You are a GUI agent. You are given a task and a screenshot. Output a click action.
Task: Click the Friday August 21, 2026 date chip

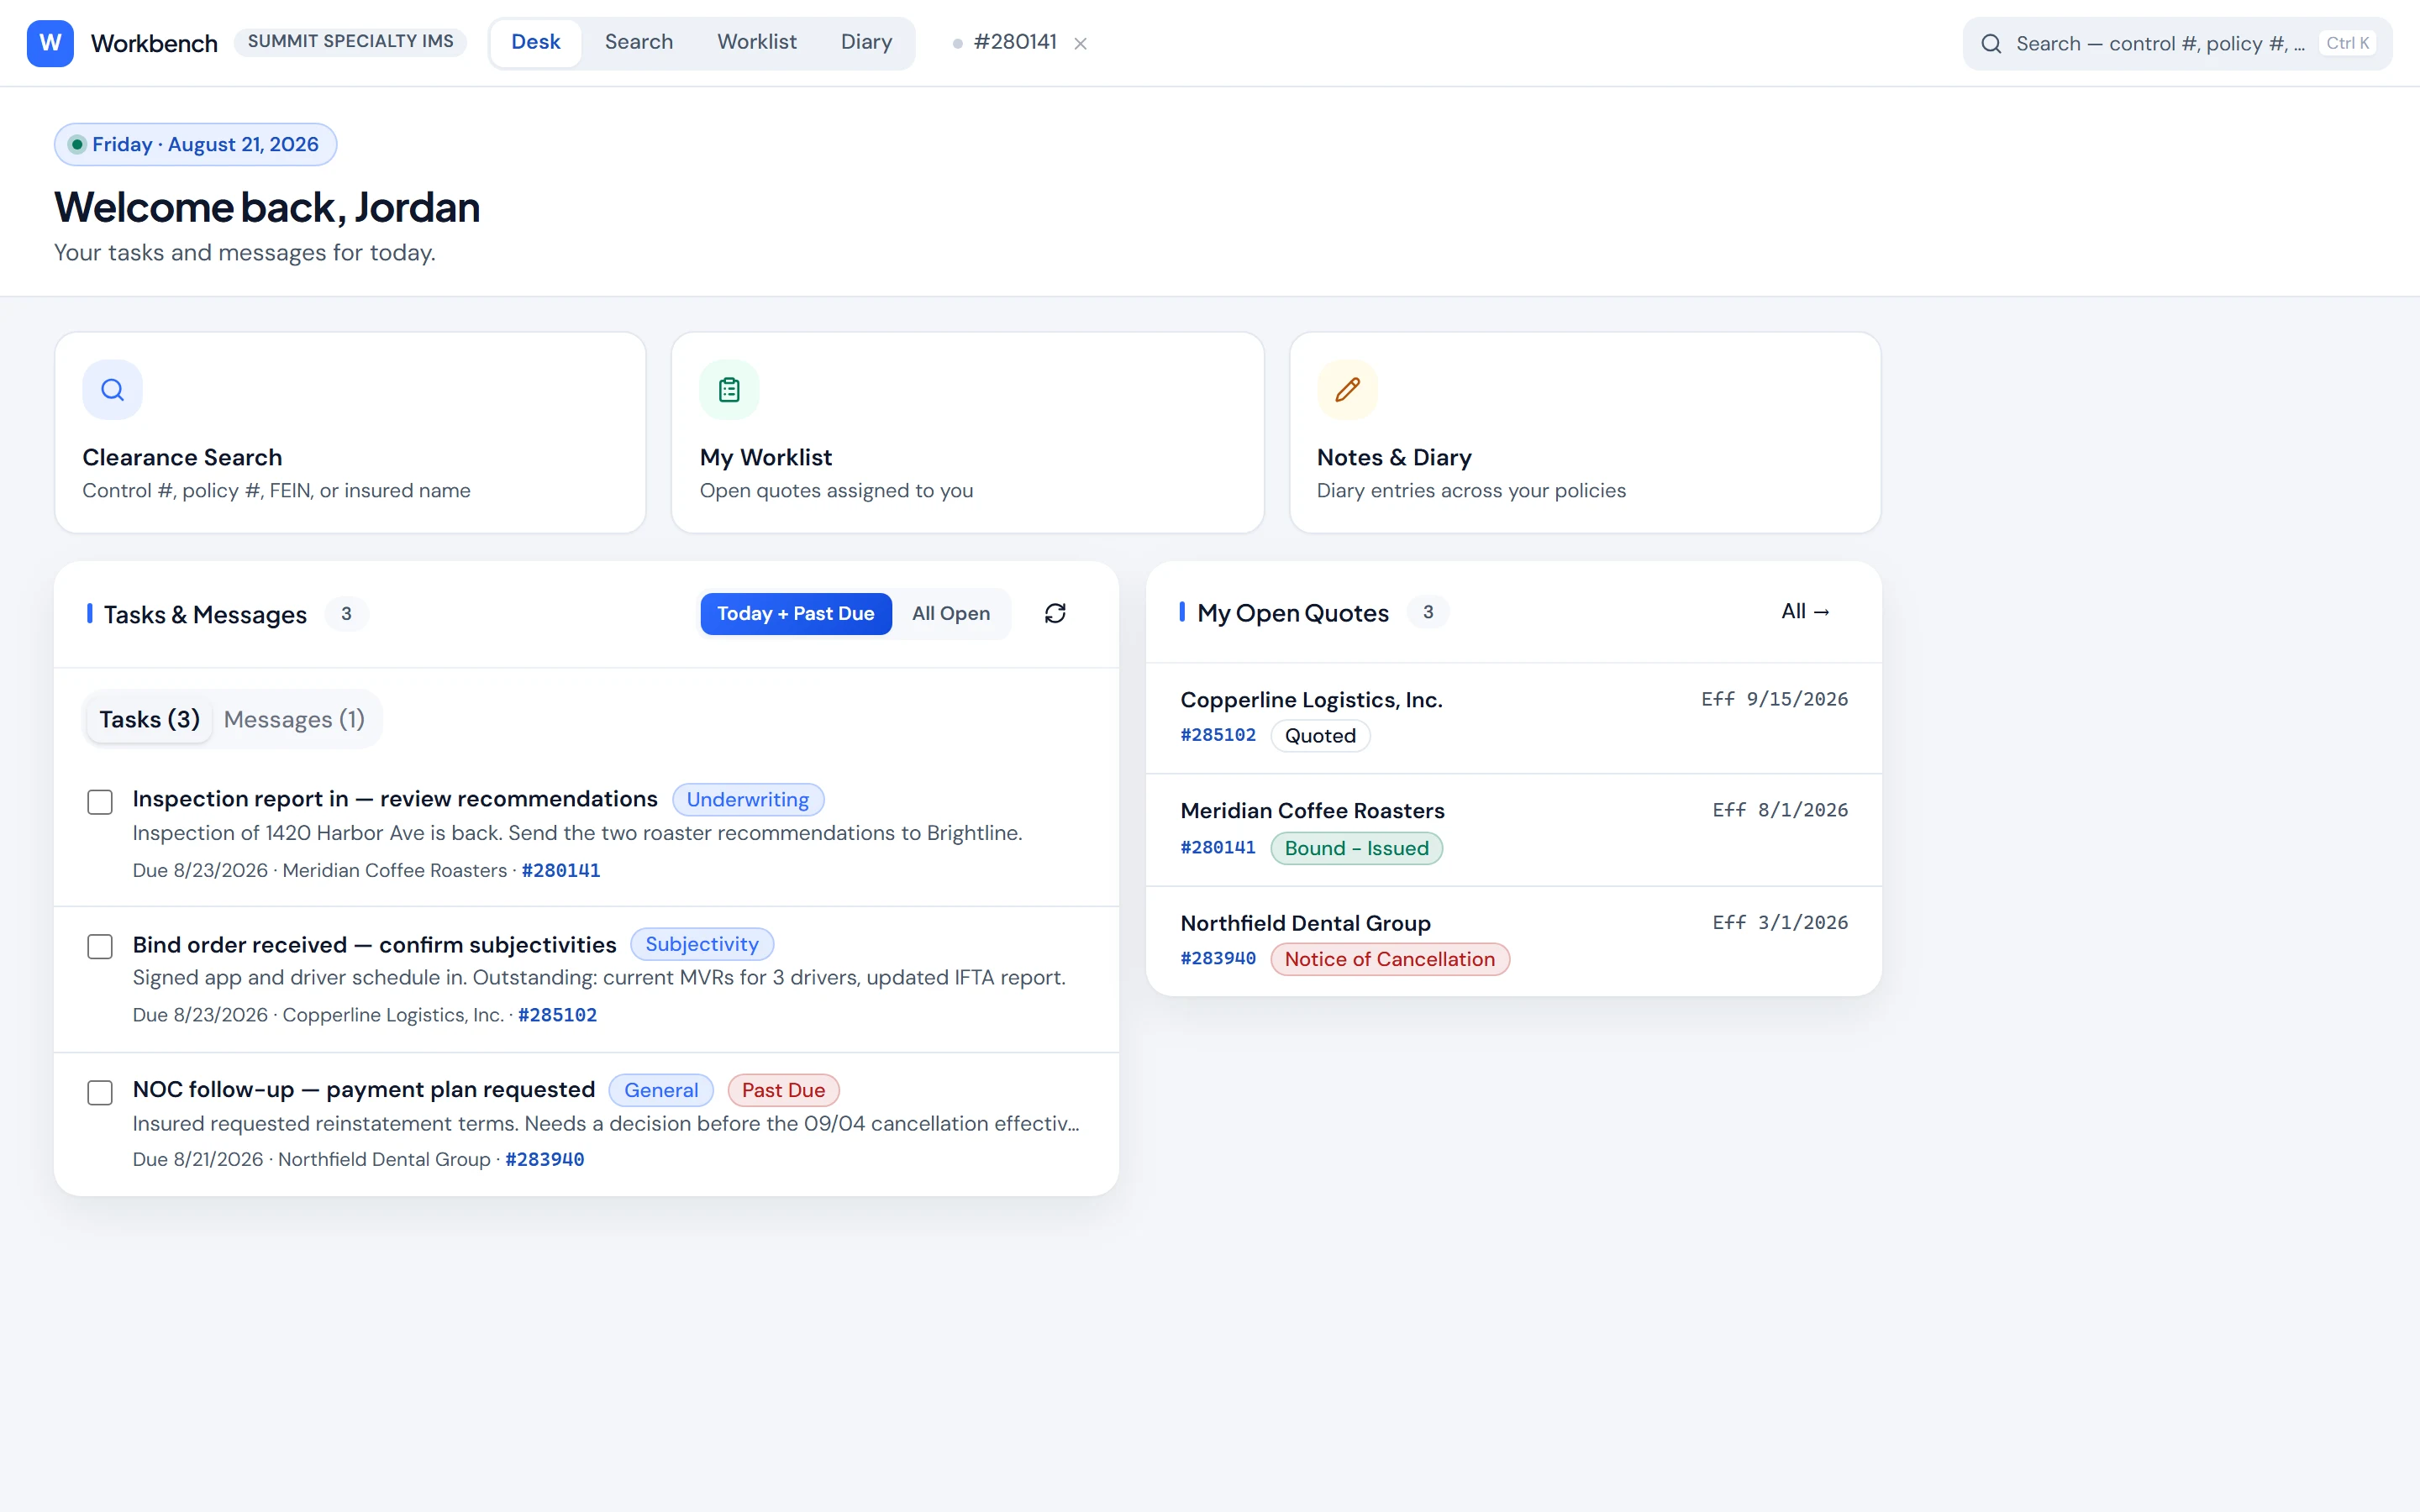(x=195, y=144)
